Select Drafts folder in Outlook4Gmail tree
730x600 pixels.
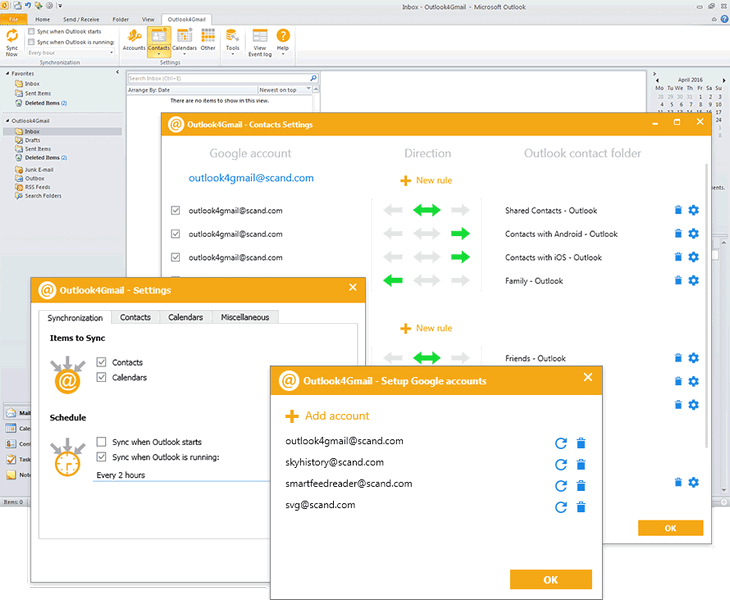click(x=32, y=140)
